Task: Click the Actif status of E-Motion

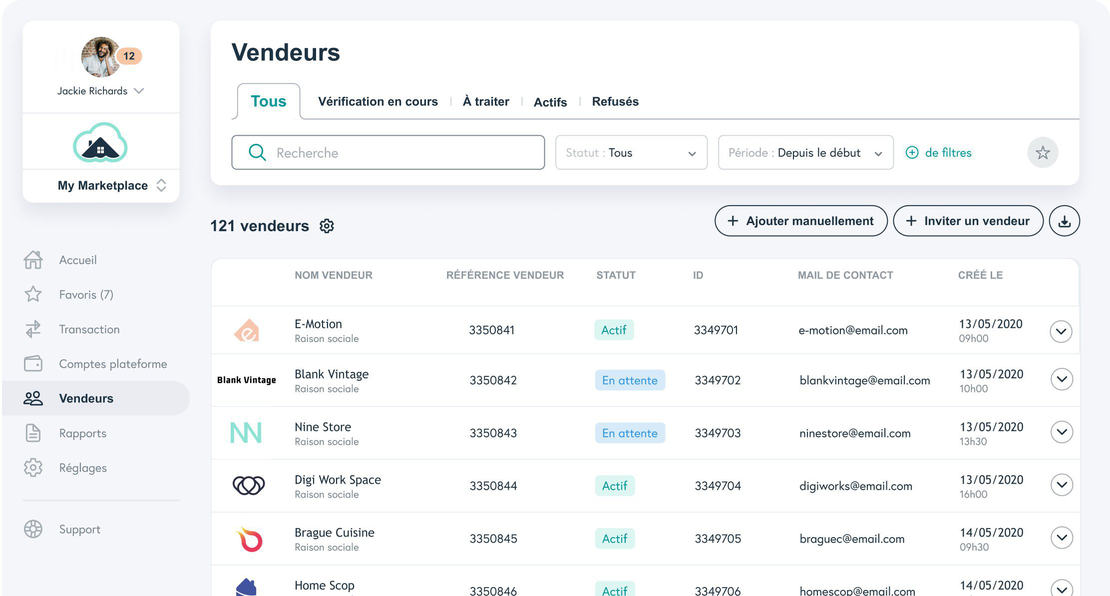Action: click(x=614, y=330)
